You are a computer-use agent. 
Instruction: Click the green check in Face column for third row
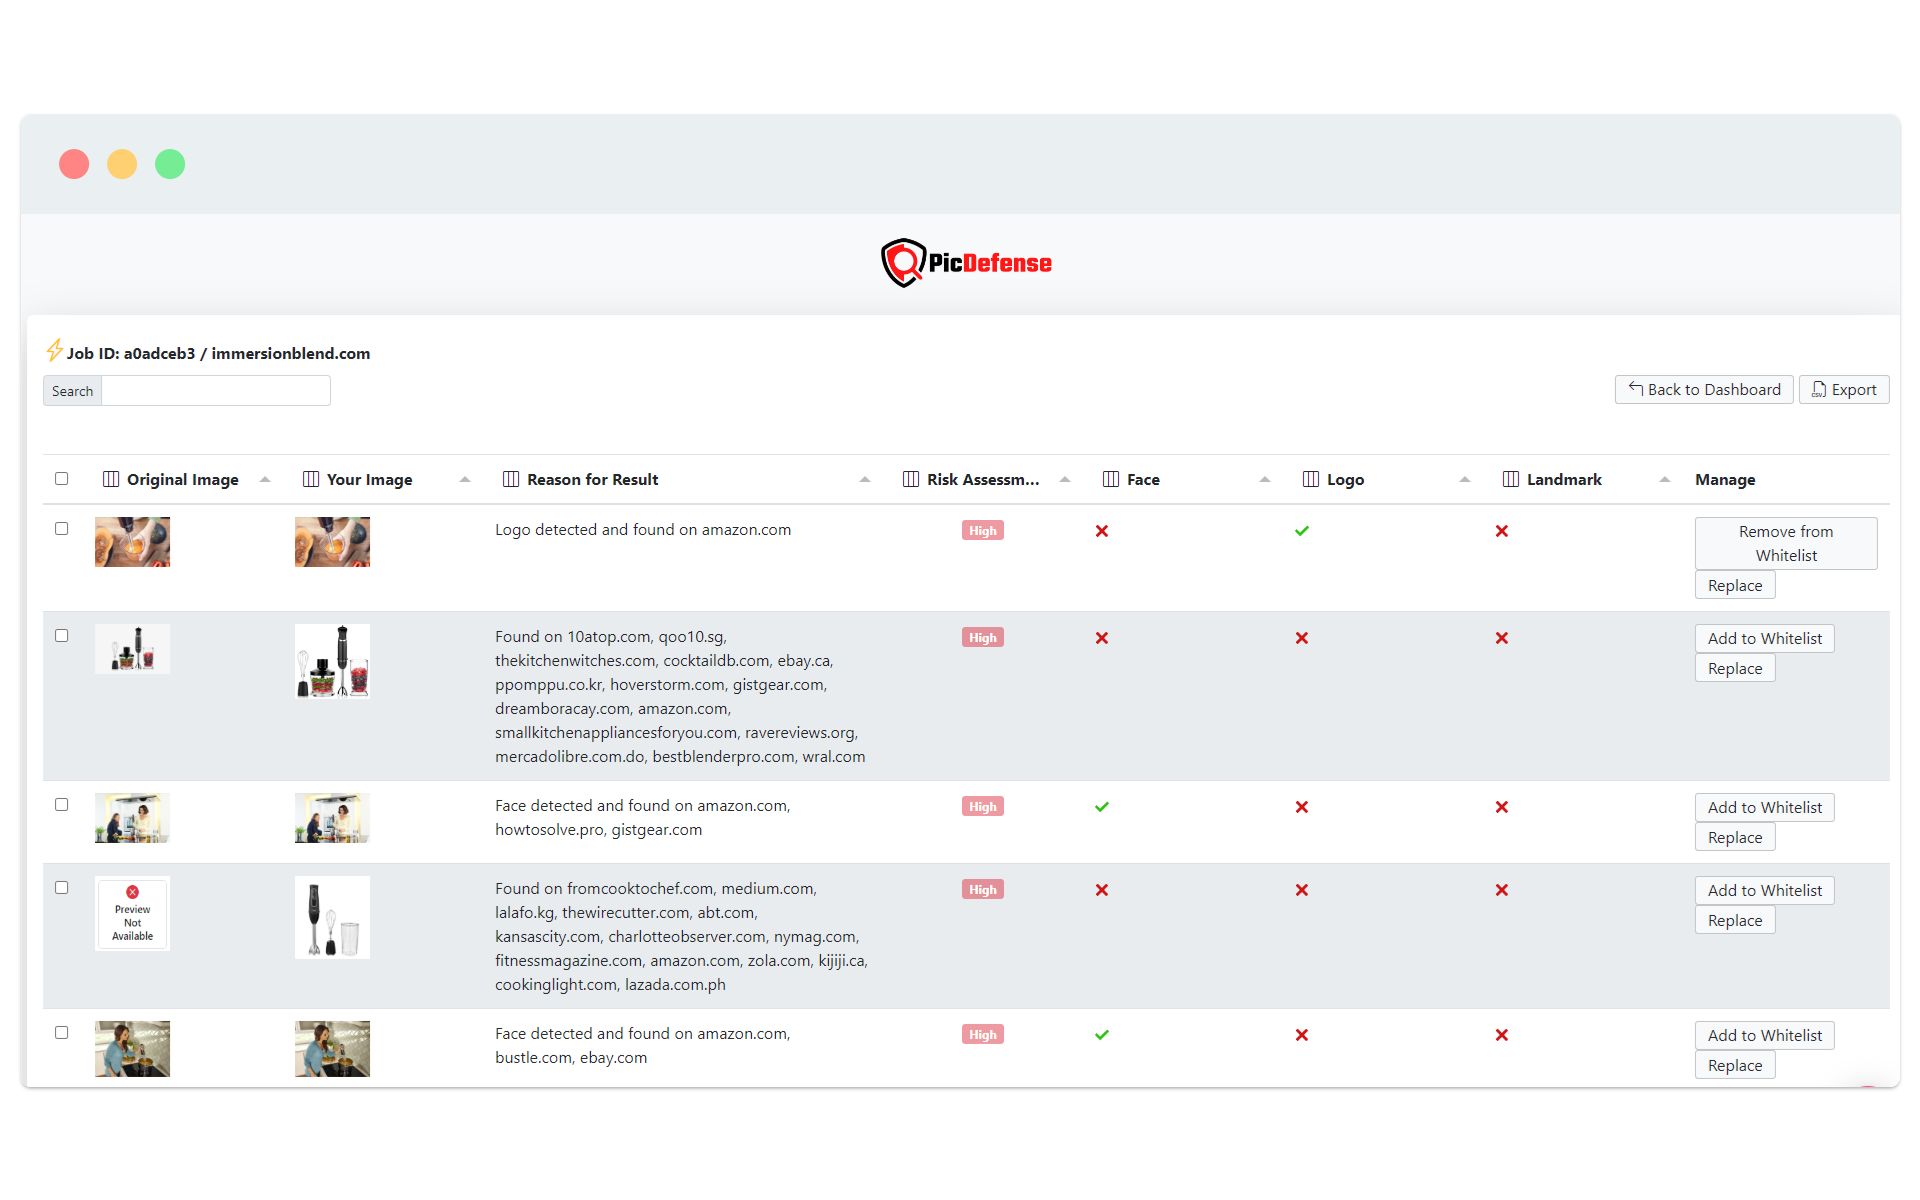tap(1102, 806)
